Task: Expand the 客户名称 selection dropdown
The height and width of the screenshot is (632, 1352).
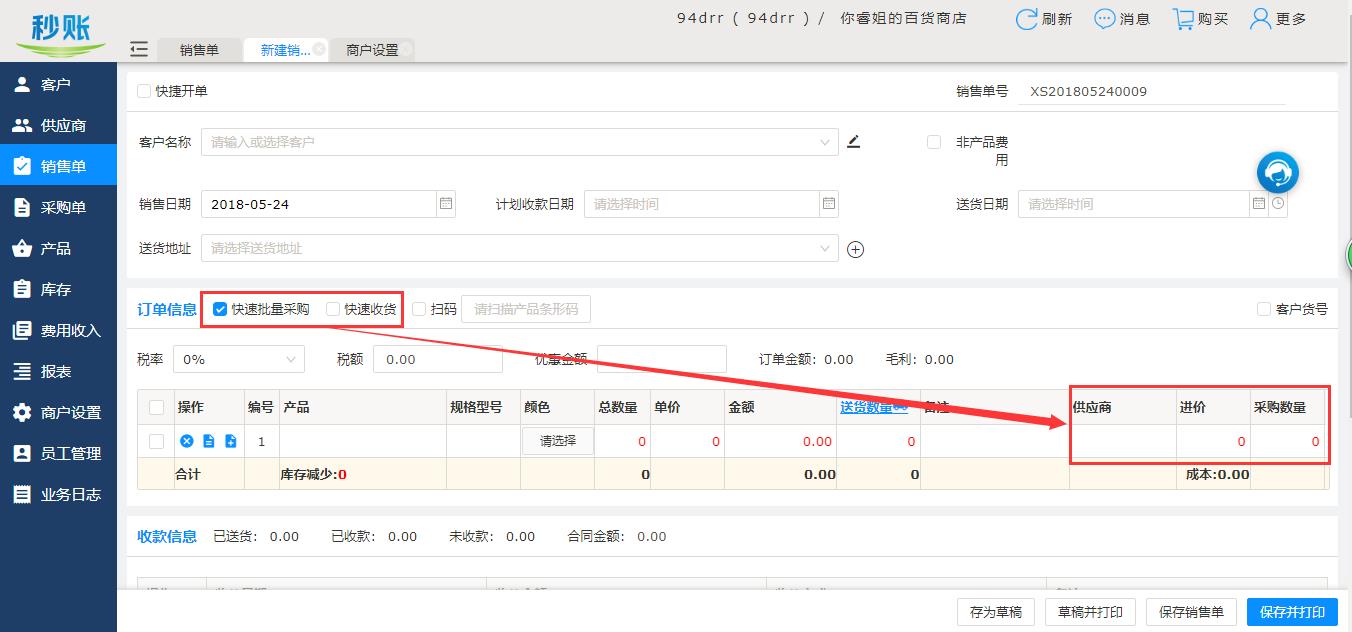Action: tap(822, 141)
